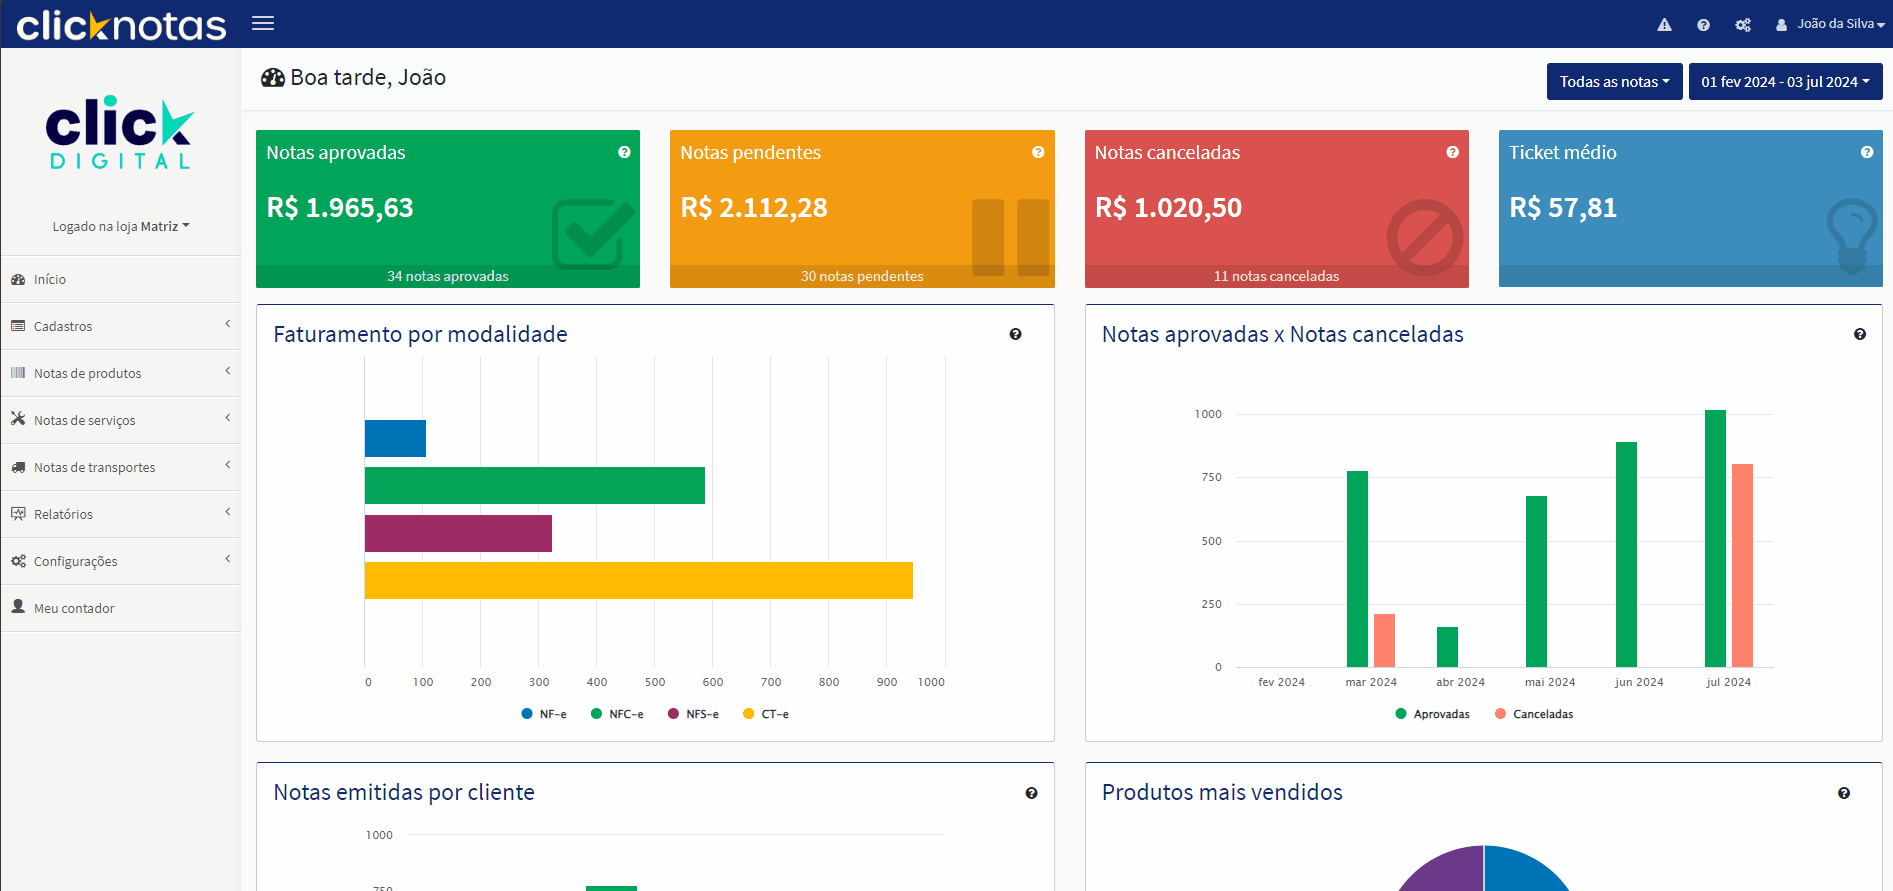Image resolution: width=1893 pixels, height=891 pixels.
Task: Open the 34 notas aprovadas footer link
Action: [448, 276]
